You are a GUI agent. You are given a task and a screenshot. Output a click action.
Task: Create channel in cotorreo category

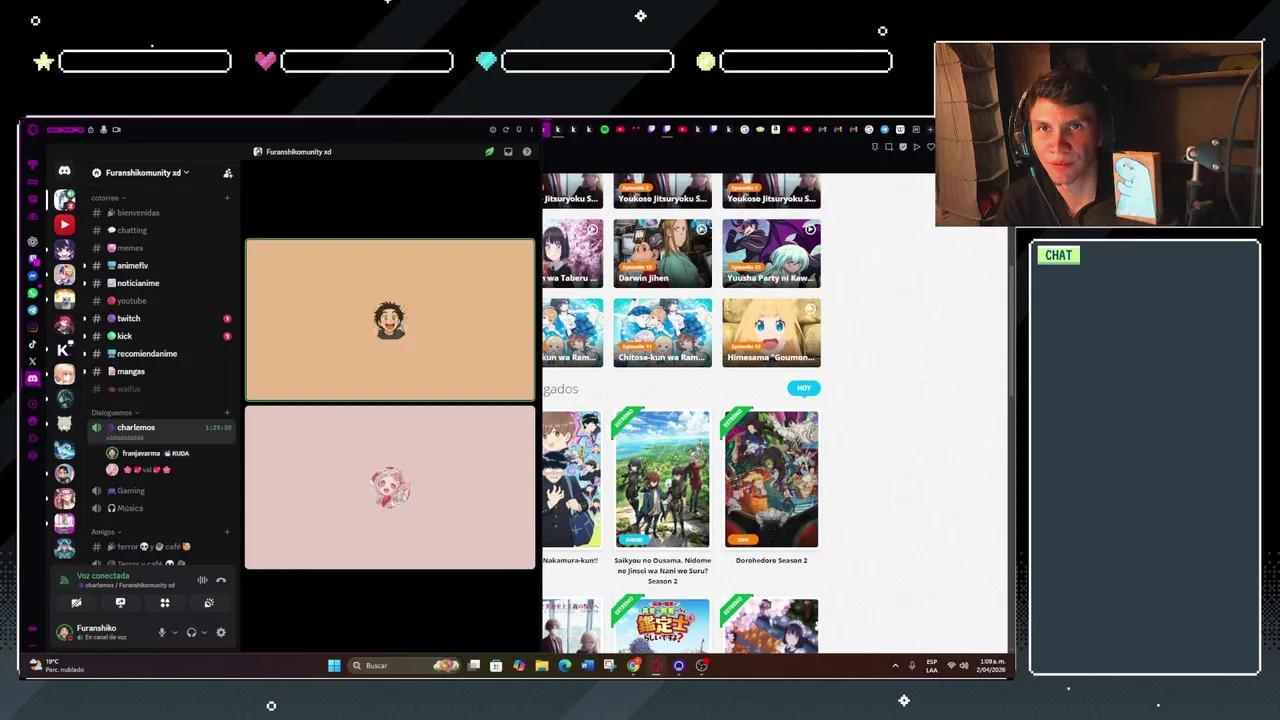[x=227, y=198]
